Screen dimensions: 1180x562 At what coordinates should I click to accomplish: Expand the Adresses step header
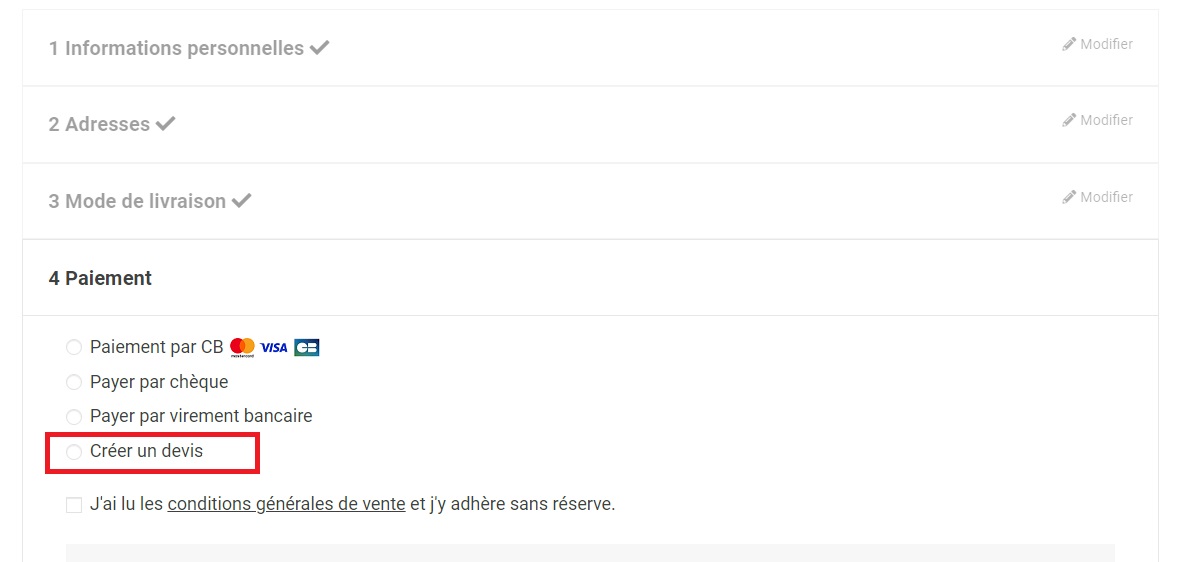pos(99,124)
